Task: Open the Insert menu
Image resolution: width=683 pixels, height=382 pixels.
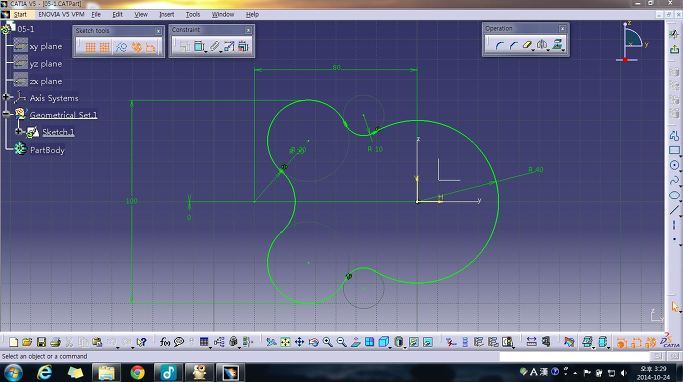Action: [x=166, y=14]
